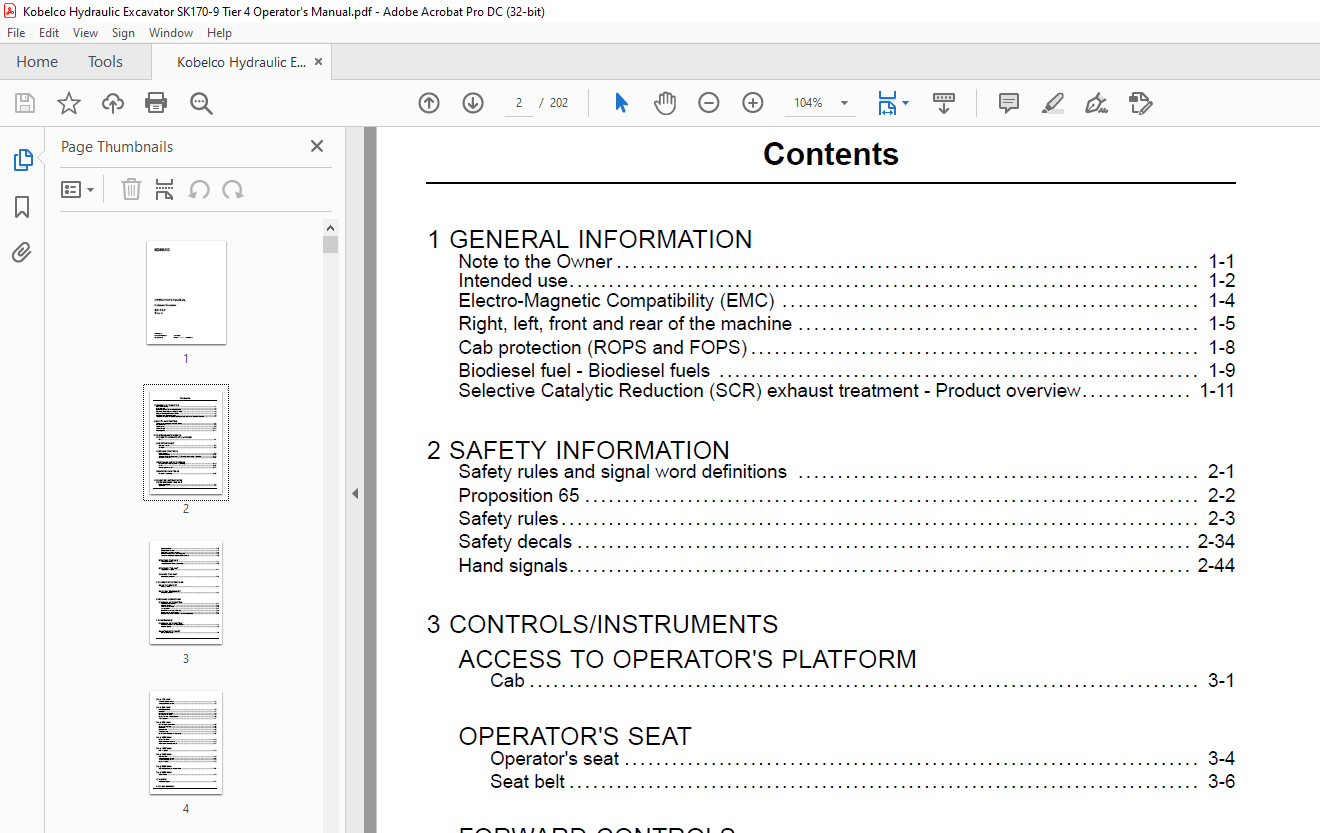Click 'Intended use' contents entry
1320x833 pixels.
[513, 281]
